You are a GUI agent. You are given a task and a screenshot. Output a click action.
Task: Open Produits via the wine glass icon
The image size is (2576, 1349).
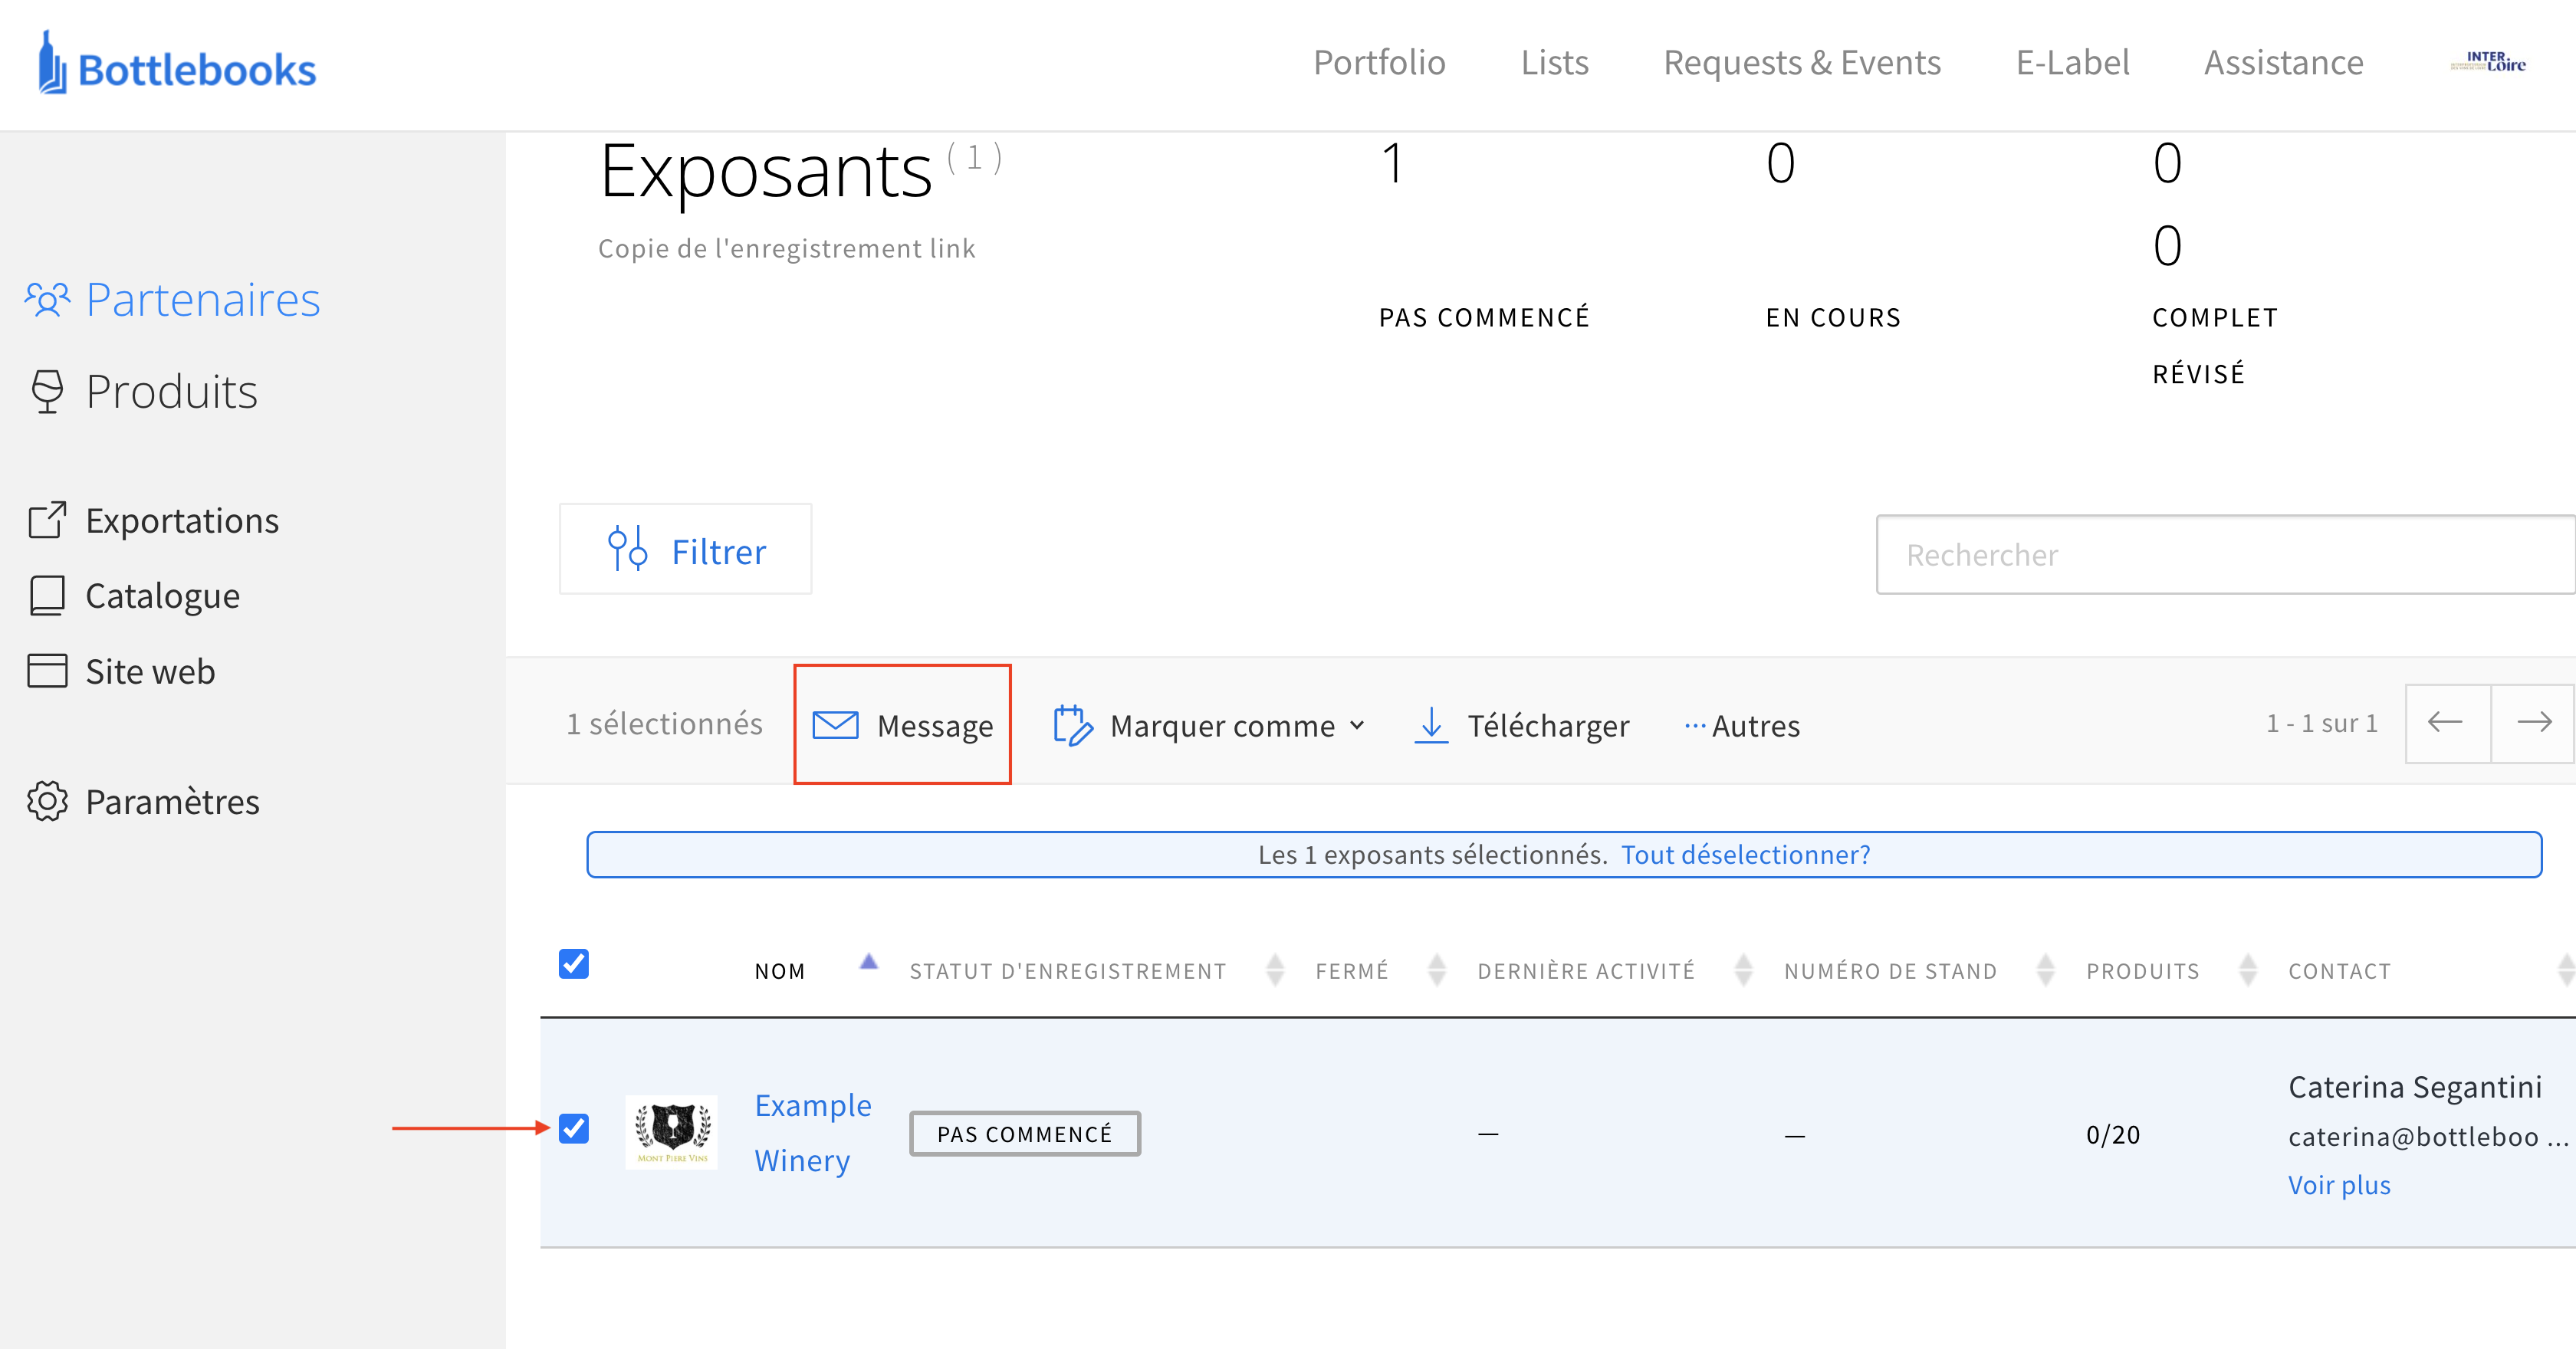point(47,391)
